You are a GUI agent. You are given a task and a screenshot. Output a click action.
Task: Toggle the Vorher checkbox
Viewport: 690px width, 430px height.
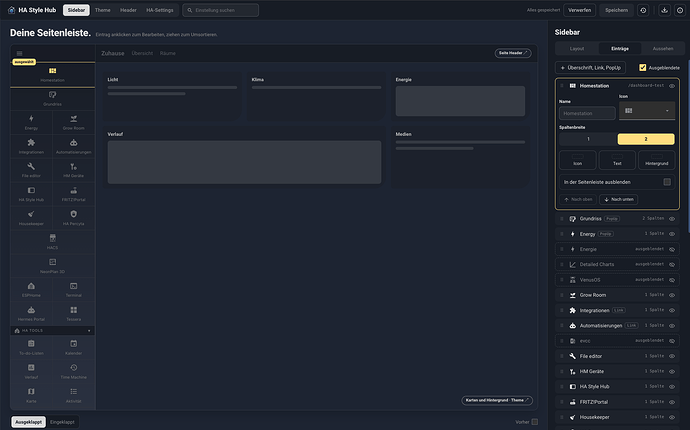click(535, 422)
